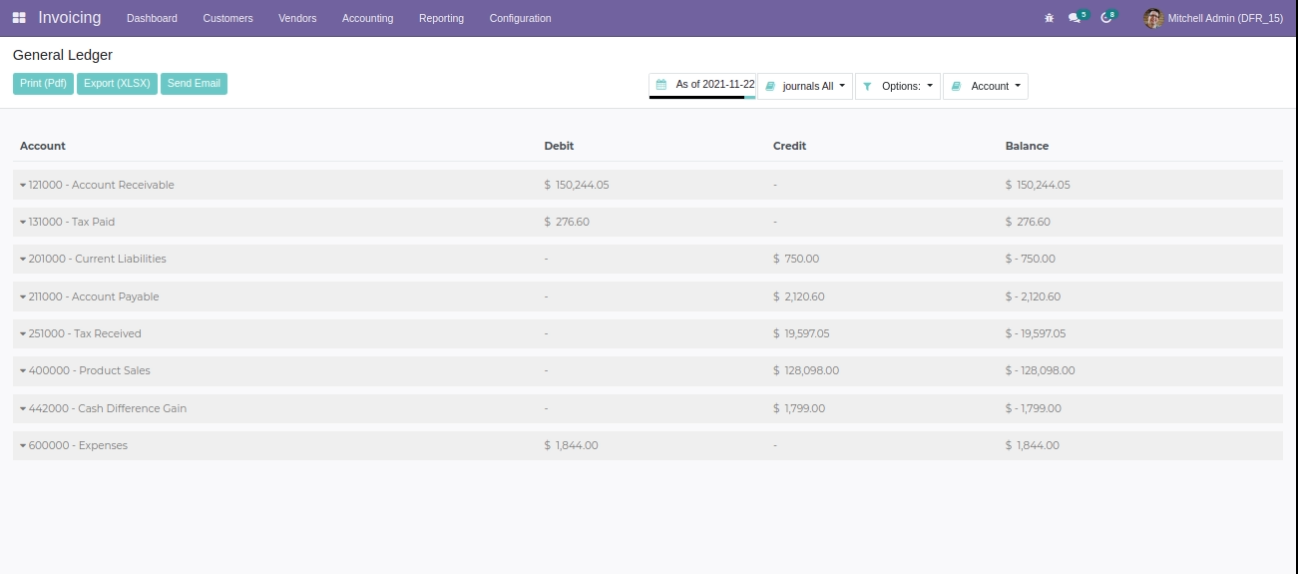Expand the 600000 Expenses row

point(73,446)
